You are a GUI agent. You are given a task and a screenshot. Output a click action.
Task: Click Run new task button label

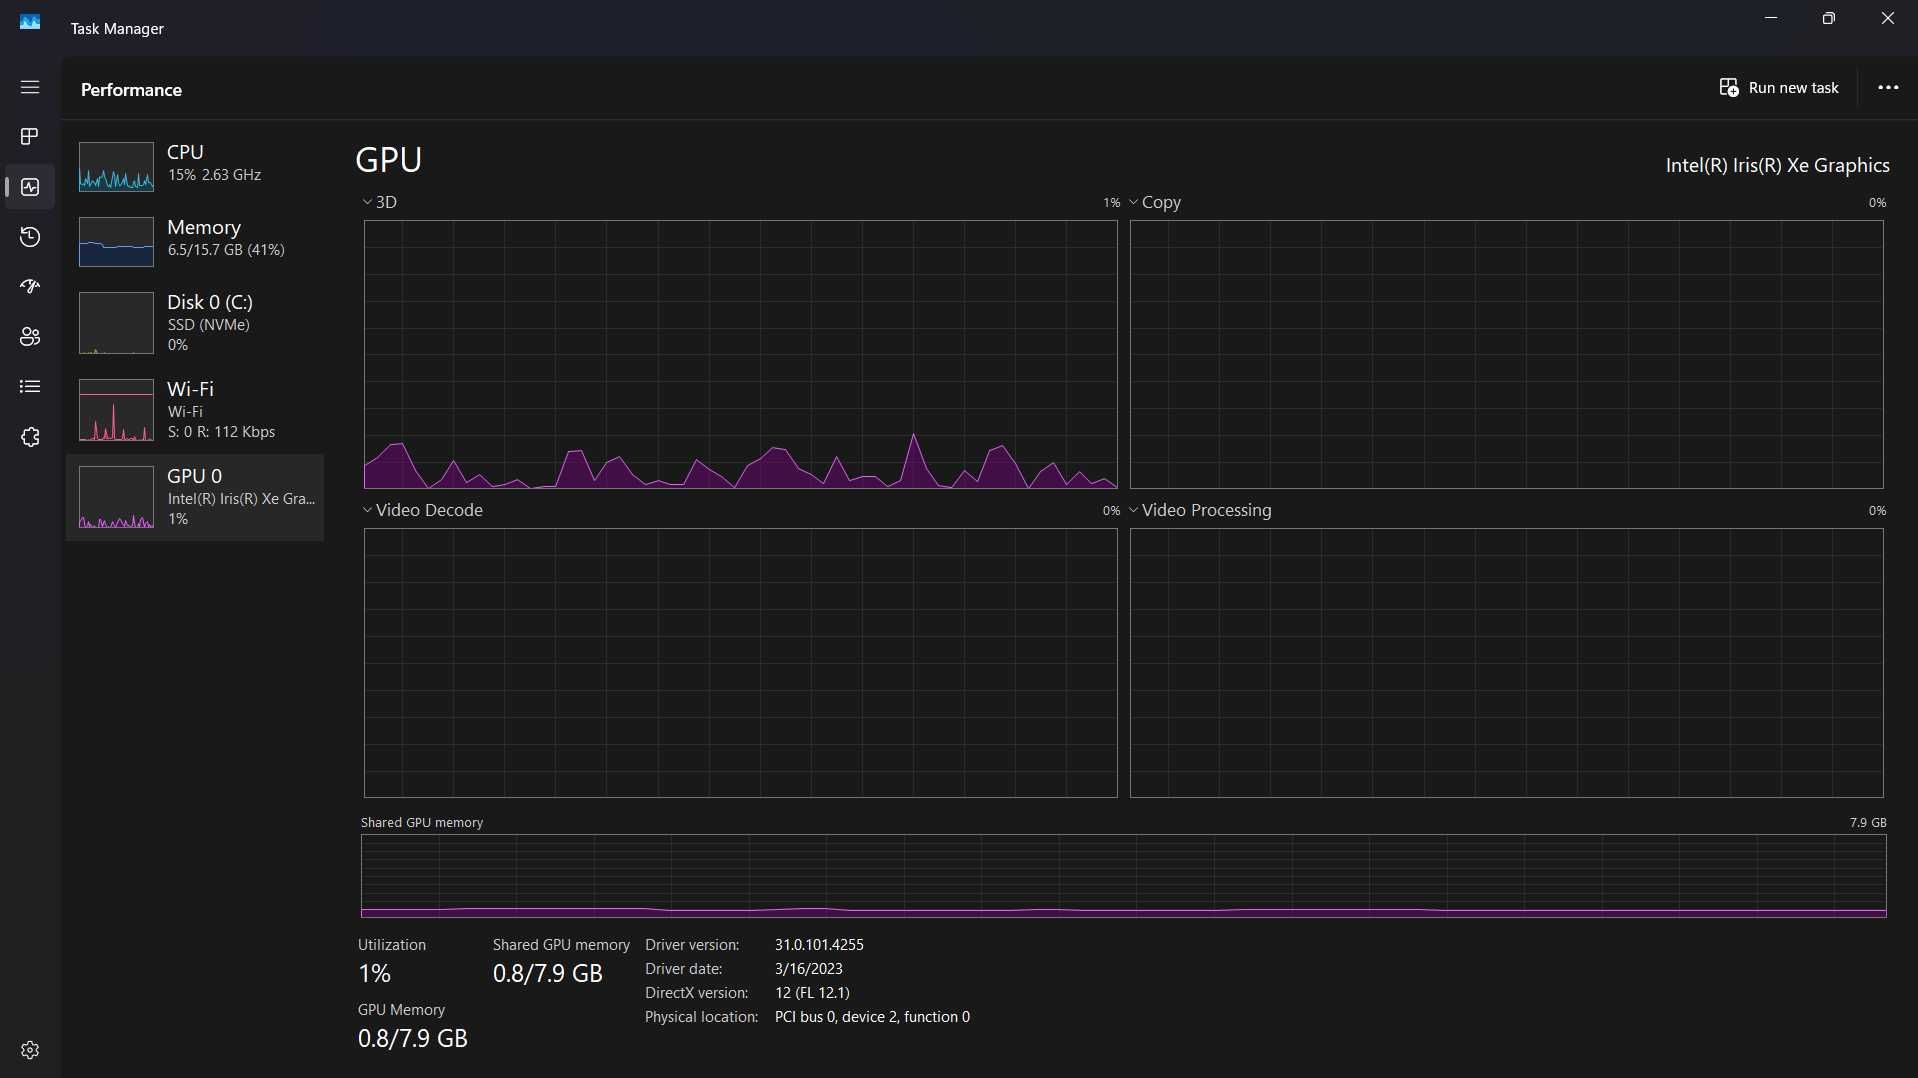[x=1794, y=88]
